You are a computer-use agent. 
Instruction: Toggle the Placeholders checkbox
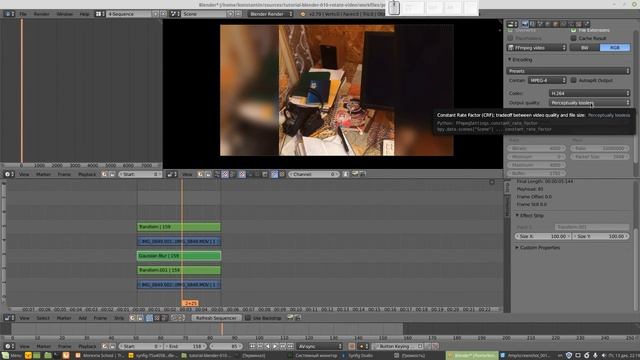(x=510, y=38)
